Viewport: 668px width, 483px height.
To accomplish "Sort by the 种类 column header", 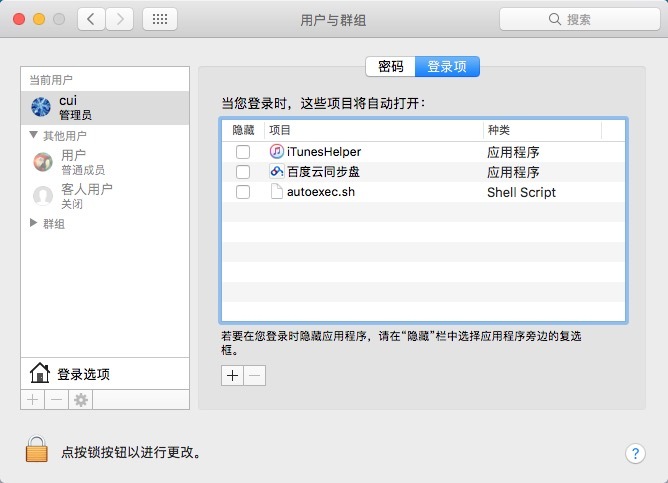I will coord(540,130).
